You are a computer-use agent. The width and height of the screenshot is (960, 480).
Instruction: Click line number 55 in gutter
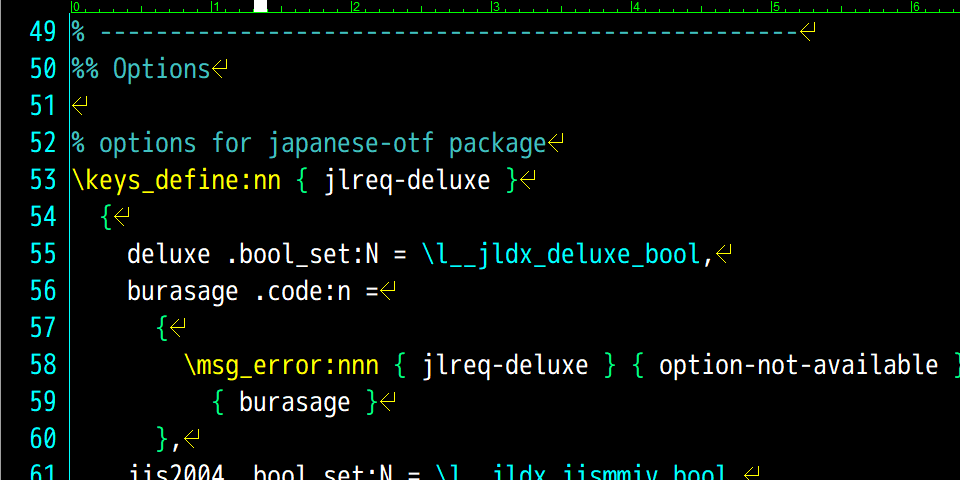click(x=43, y=253)
